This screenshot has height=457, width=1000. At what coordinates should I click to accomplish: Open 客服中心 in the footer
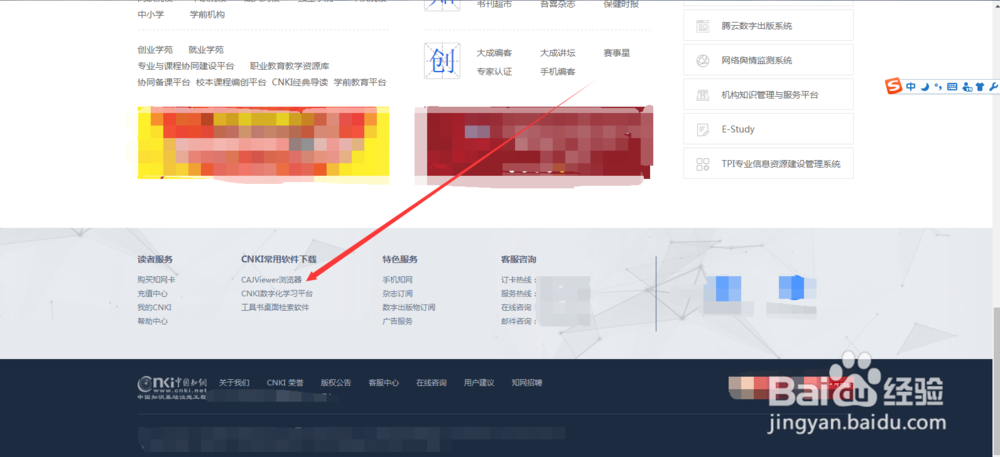(384, 383)
